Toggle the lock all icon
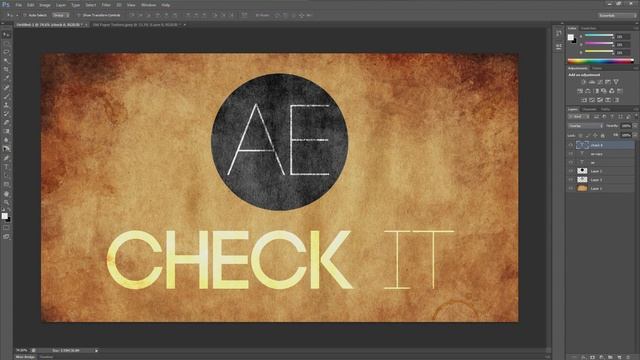The width and height of the screenshot is (640, 360). pos(602,135)
